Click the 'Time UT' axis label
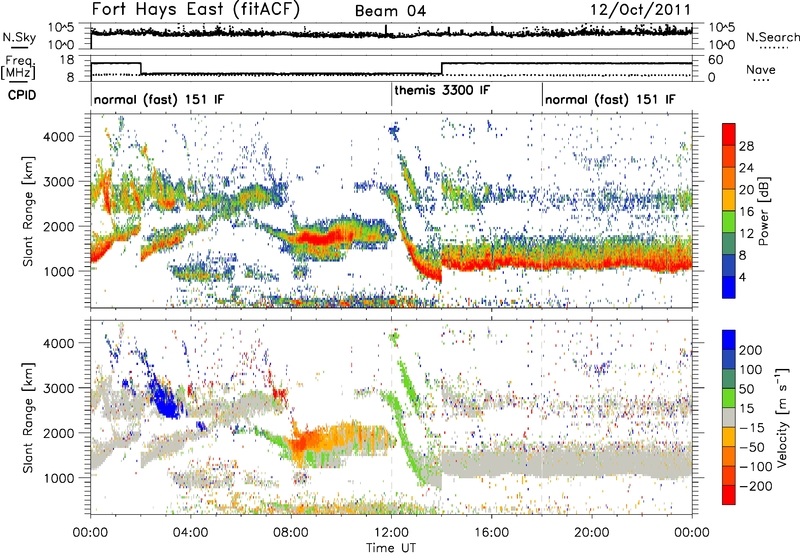The image size is (800, 554). pos(391,548)
